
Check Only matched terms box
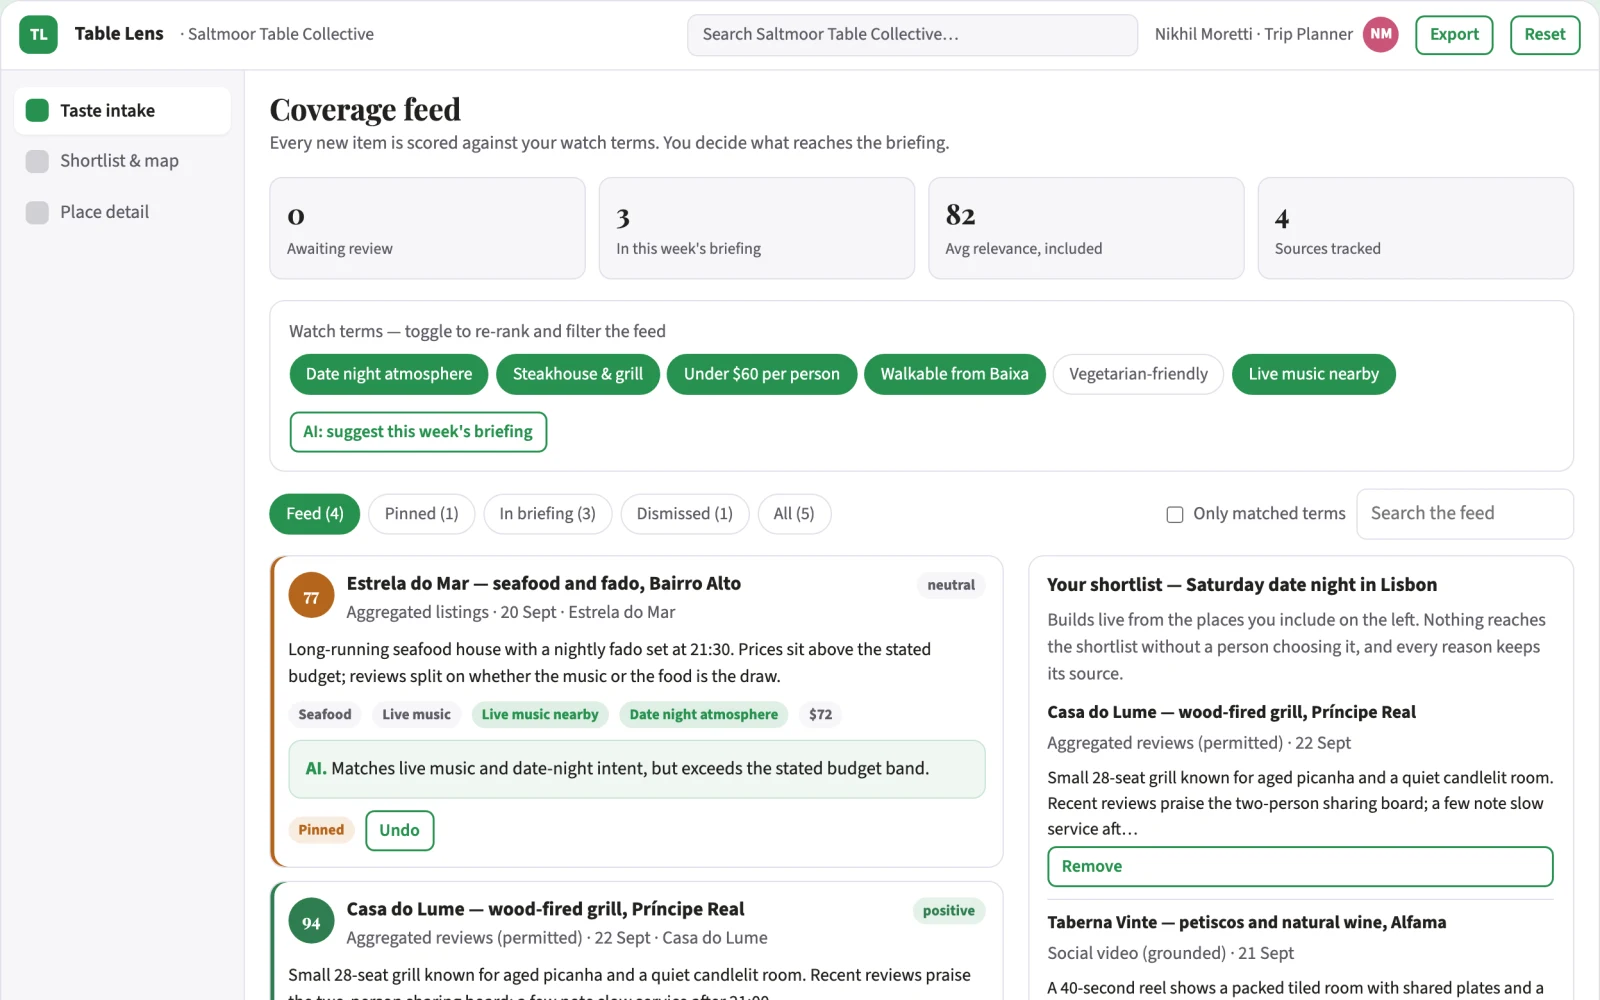coord(1175,514)
